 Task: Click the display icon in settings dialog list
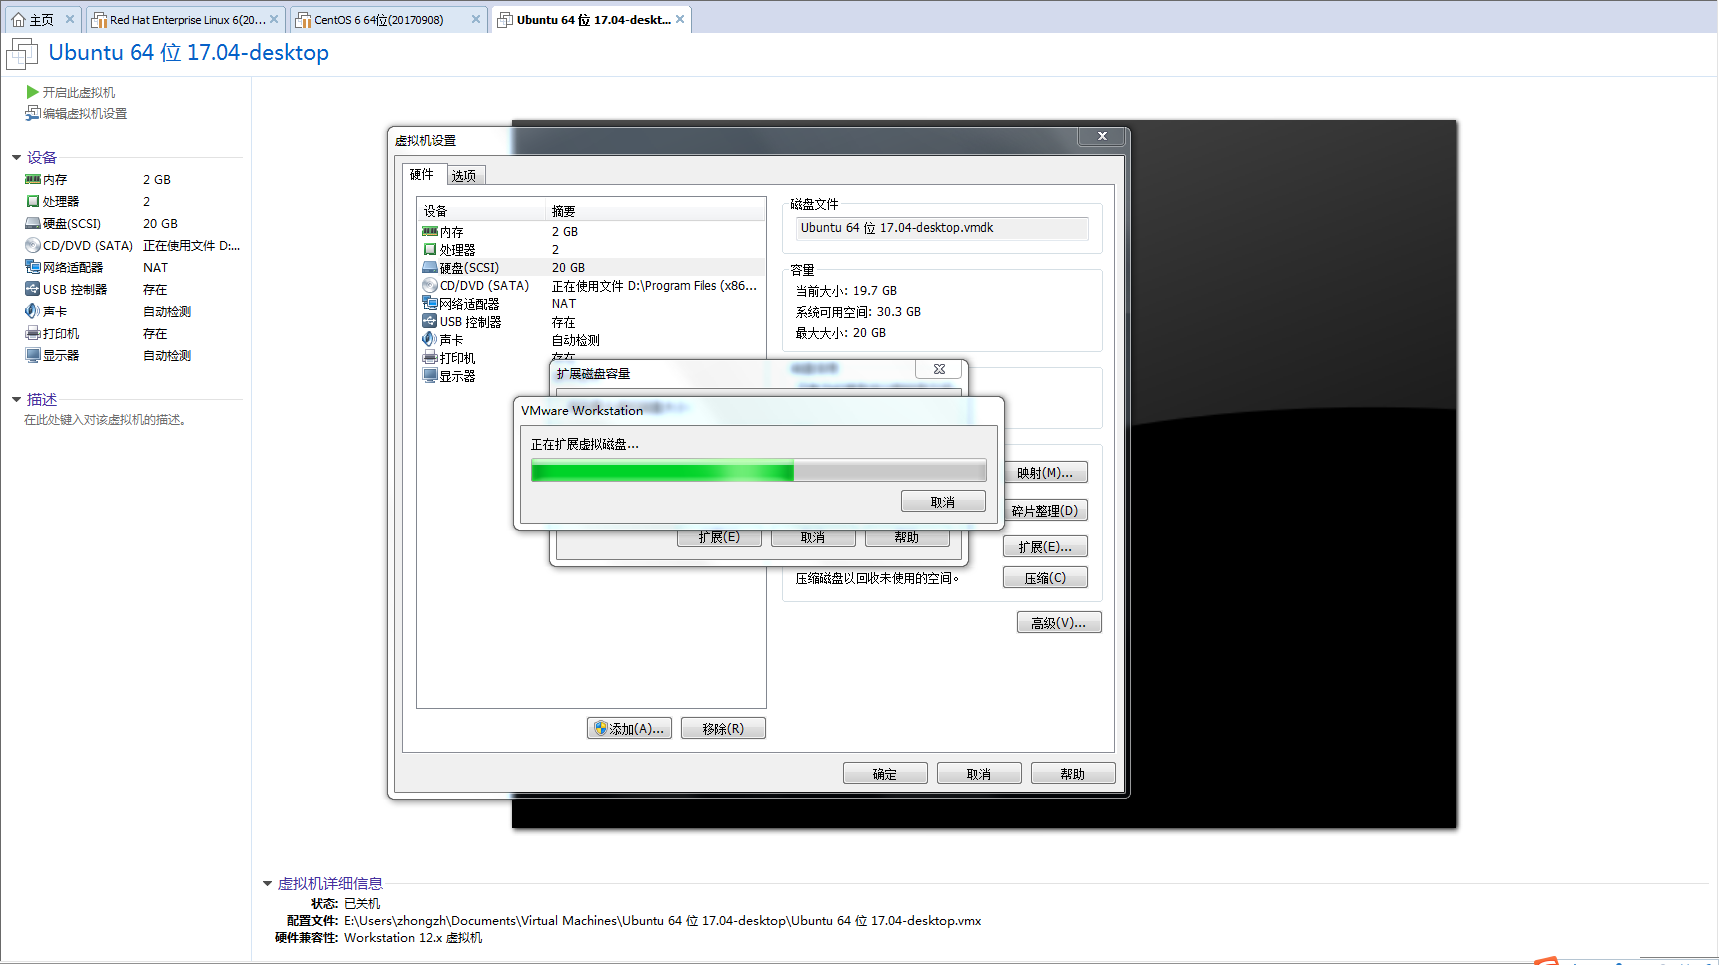[x=430, y=375]
